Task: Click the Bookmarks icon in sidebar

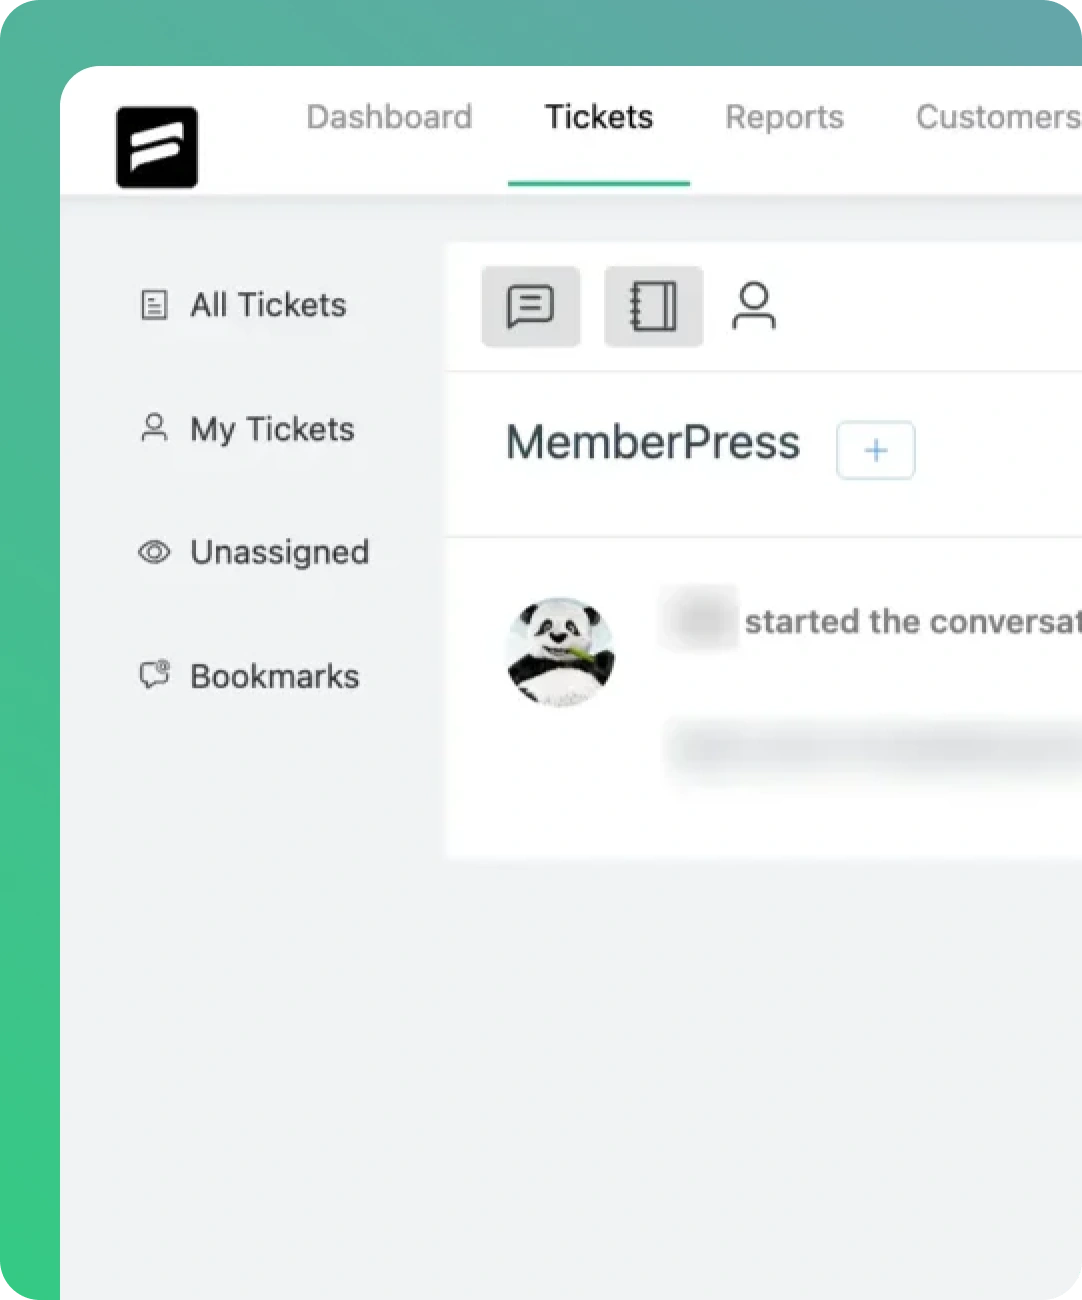Action: click(154, 675)
